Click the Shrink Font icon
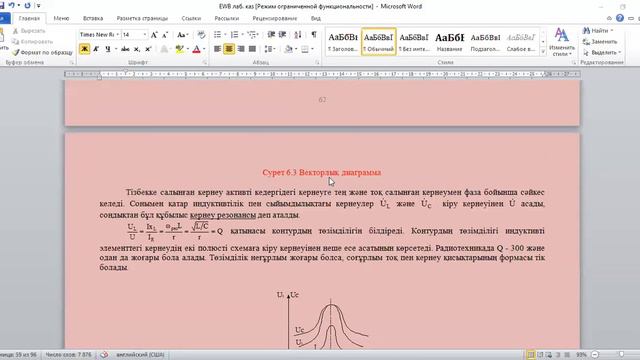640x360 pixels. 165,35
